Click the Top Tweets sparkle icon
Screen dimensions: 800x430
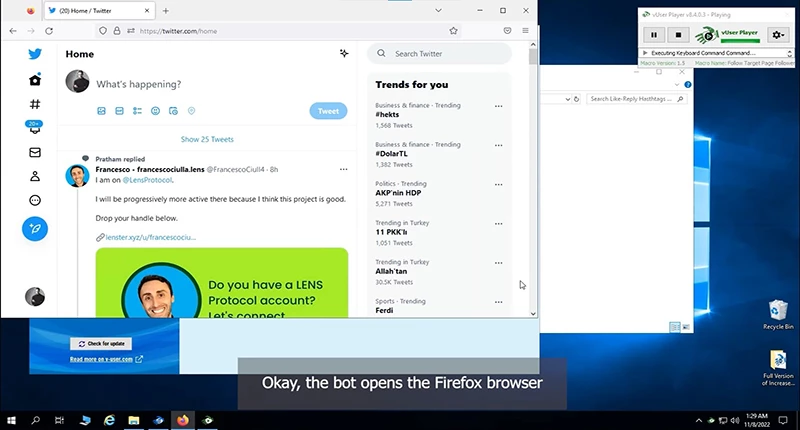click(344, 54)
